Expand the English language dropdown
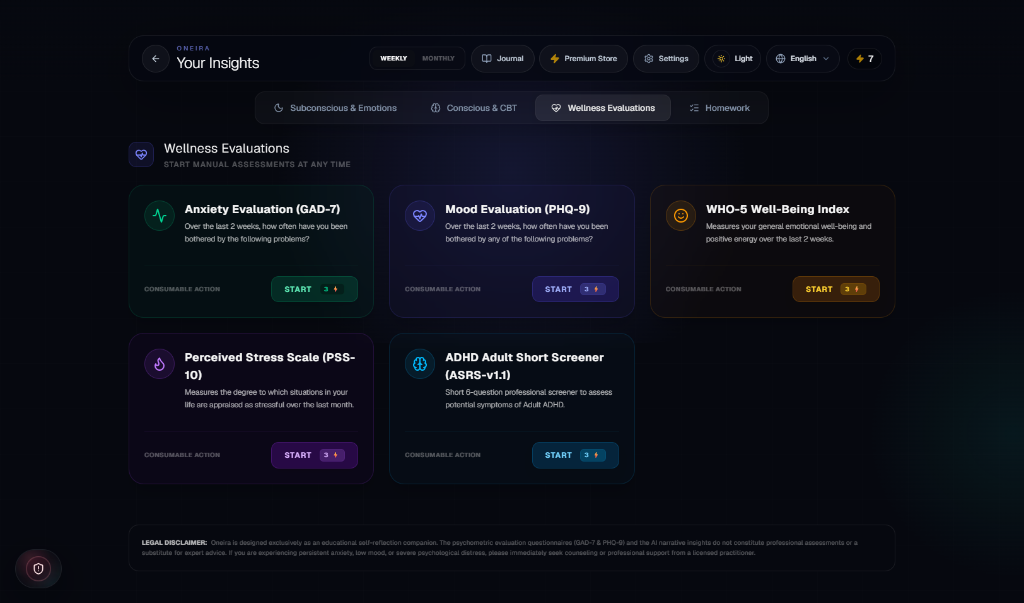The width and height of the screenshot is (1024, 603). [803, 59]
